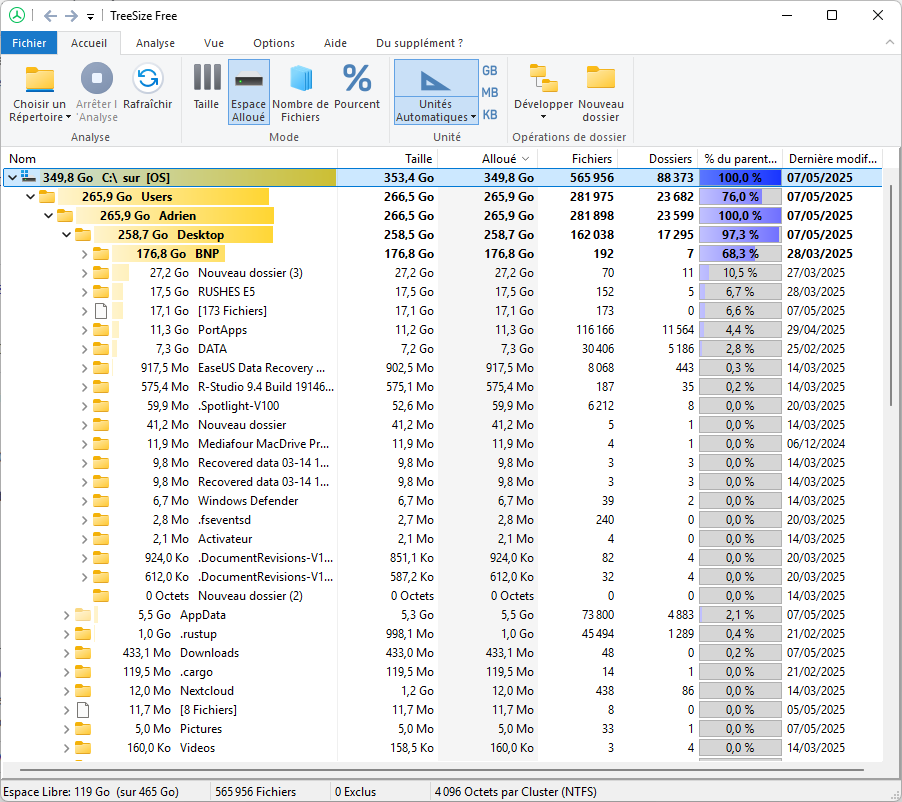The image size is (902, 802).
Task: Click the TreeSize app logo icon
Action: (17, 16)
